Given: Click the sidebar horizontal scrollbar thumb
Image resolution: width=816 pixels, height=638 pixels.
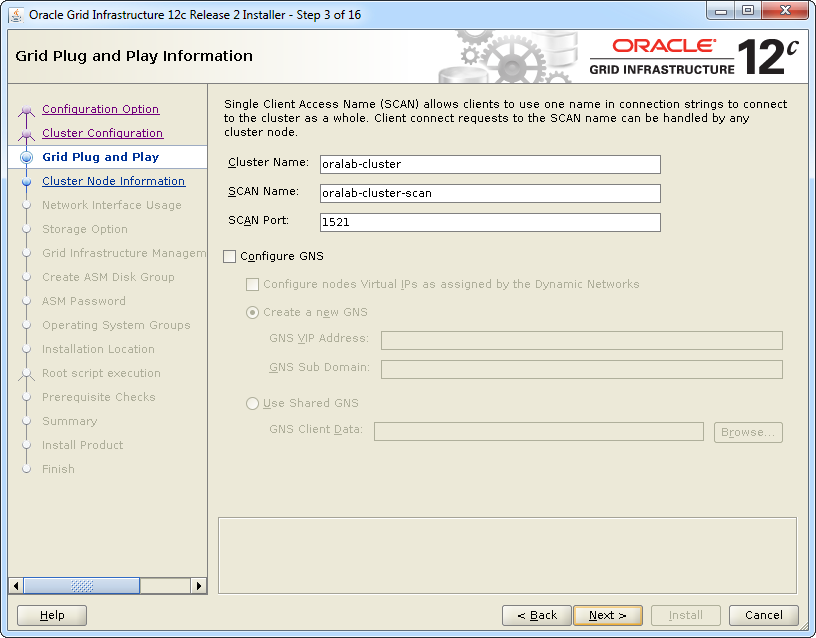Looking at the screenshot, I should coord(82,586).
